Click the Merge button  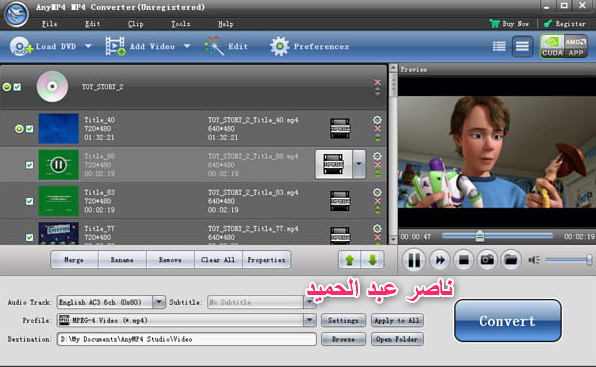[74, 260]
